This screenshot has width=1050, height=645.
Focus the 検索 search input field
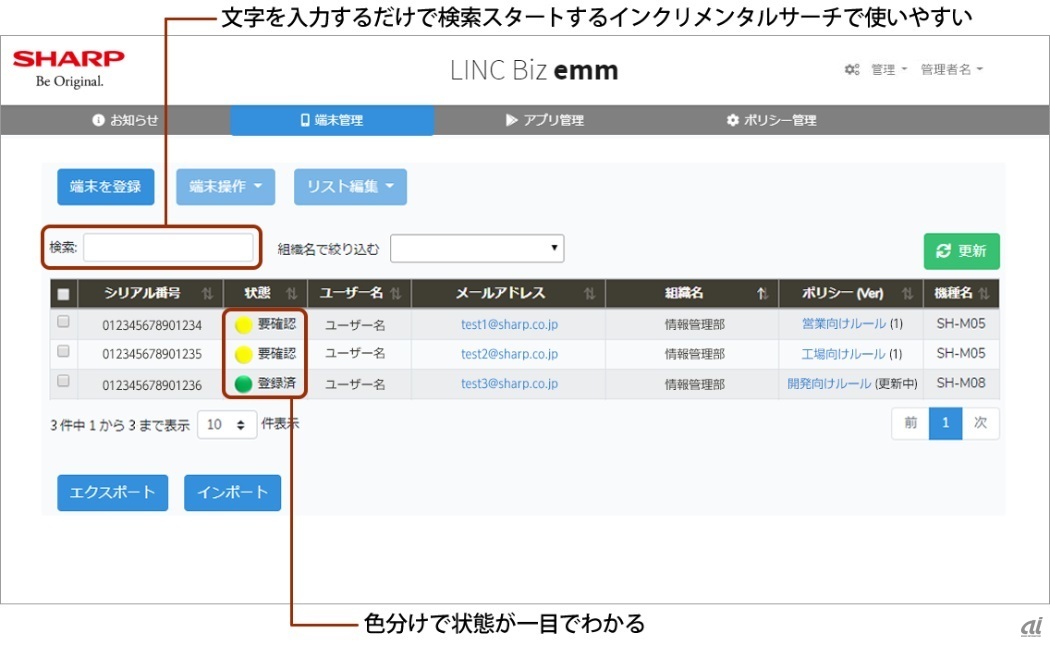click(x=168, y=248)
